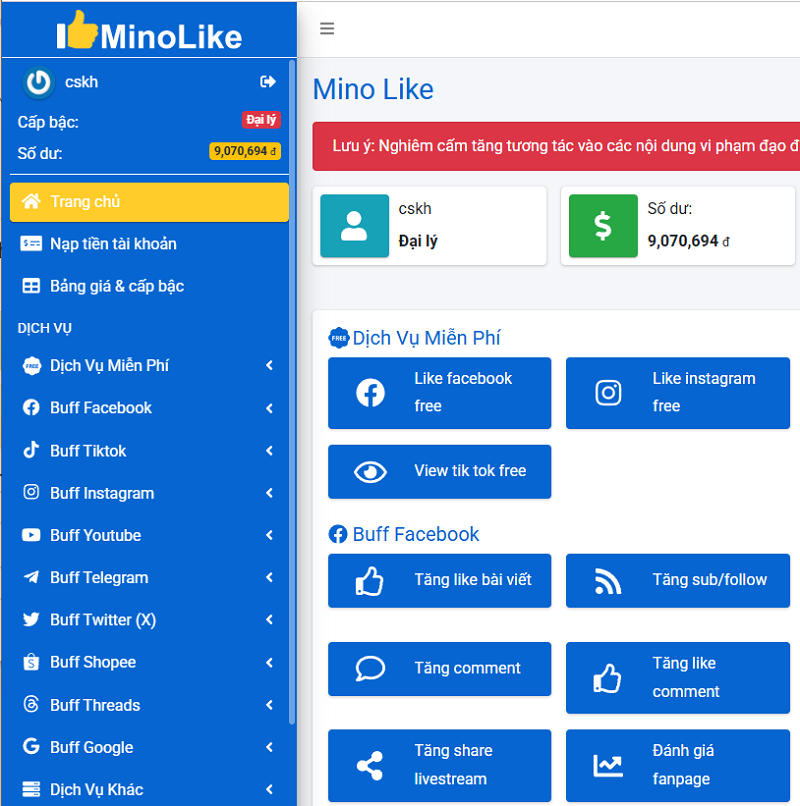Open Tăng like comment button

[678, 677]
